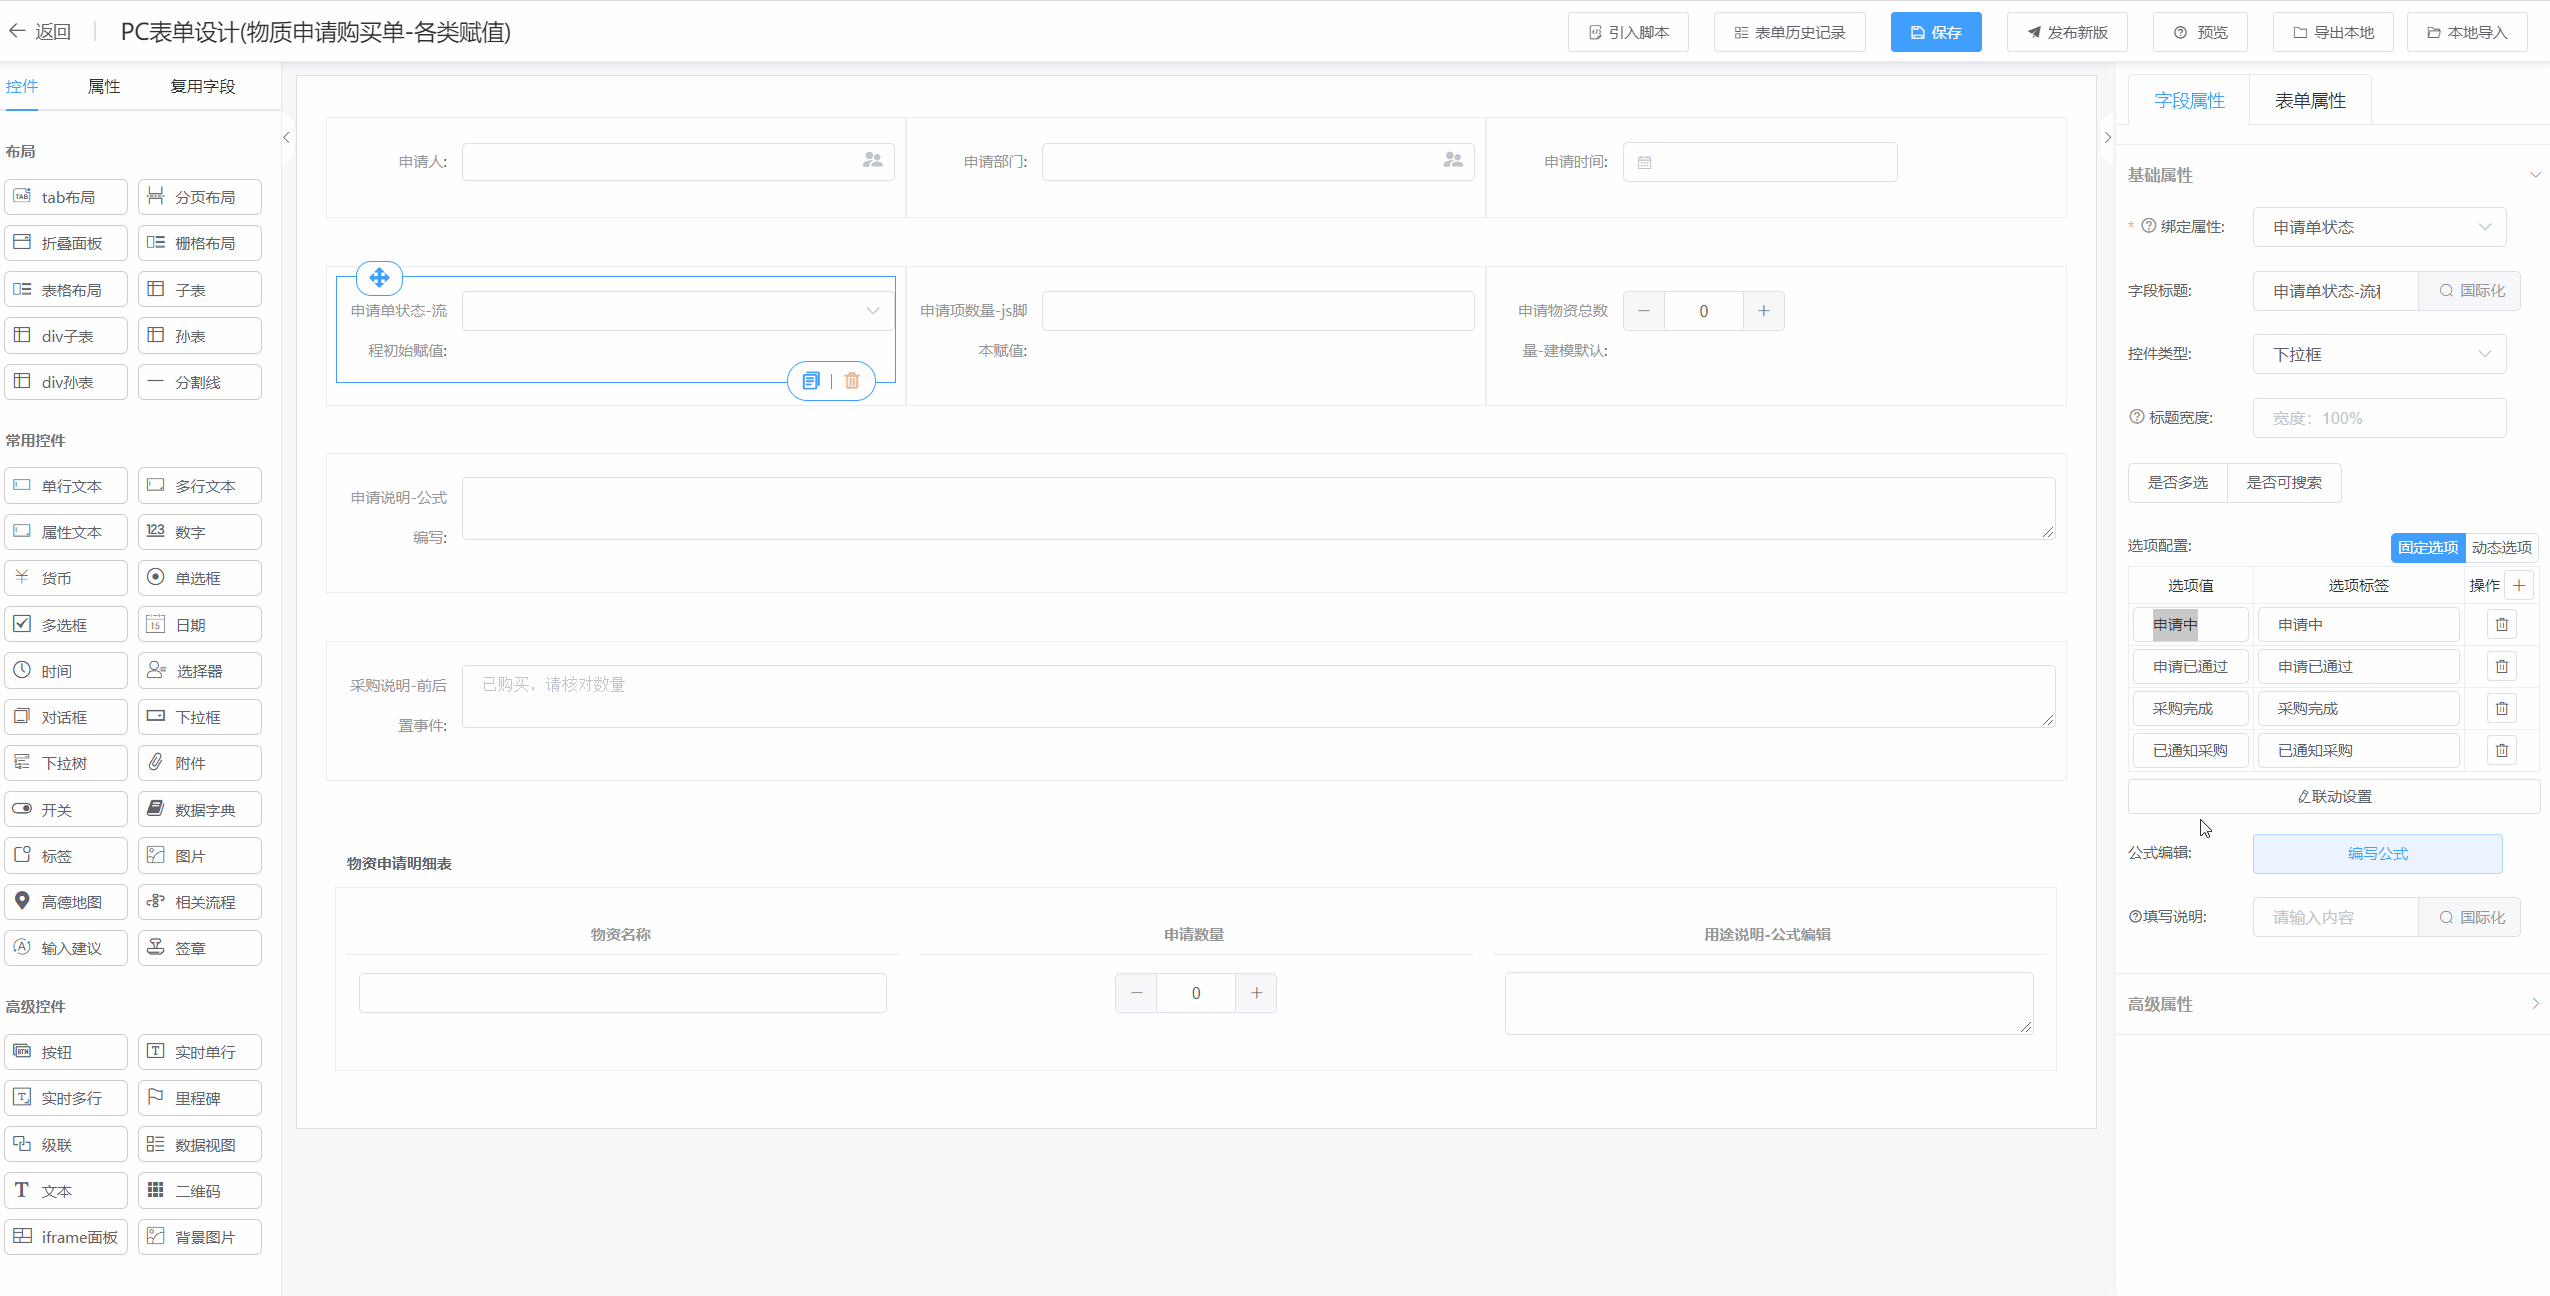Click the 编写公式 button

[2377, 854]
